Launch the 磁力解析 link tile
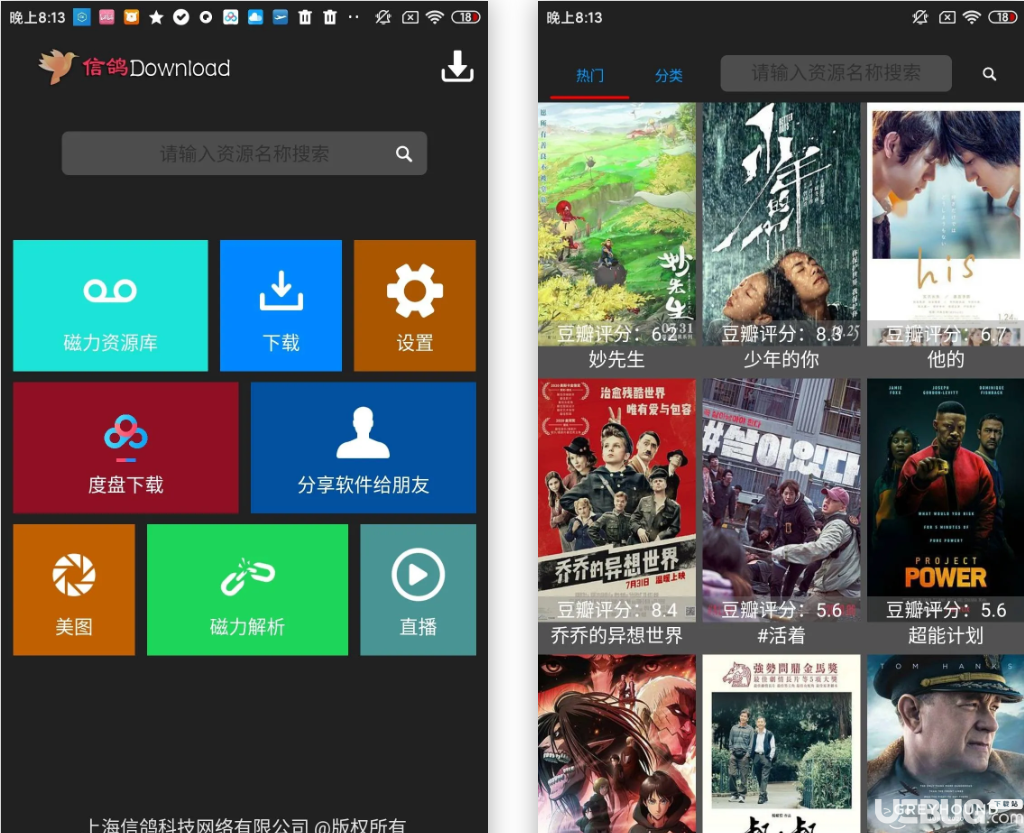 point(248,589)
